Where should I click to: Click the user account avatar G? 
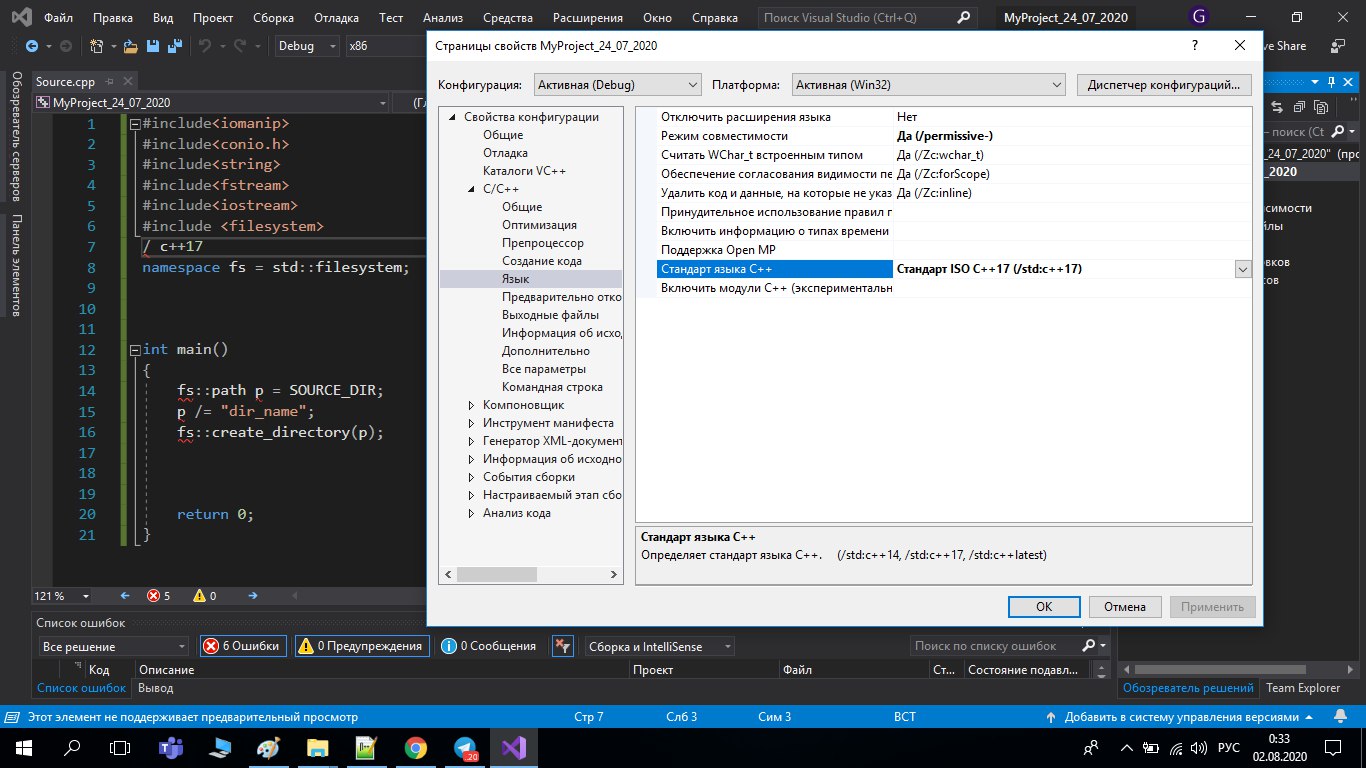click(x=1199, y=17)
